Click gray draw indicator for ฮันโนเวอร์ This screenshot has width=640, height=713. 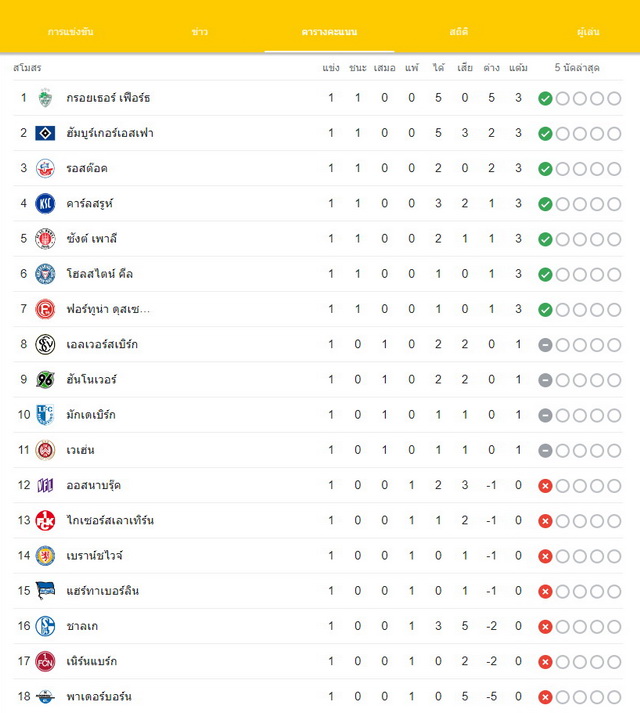click(x=545, y=380)
